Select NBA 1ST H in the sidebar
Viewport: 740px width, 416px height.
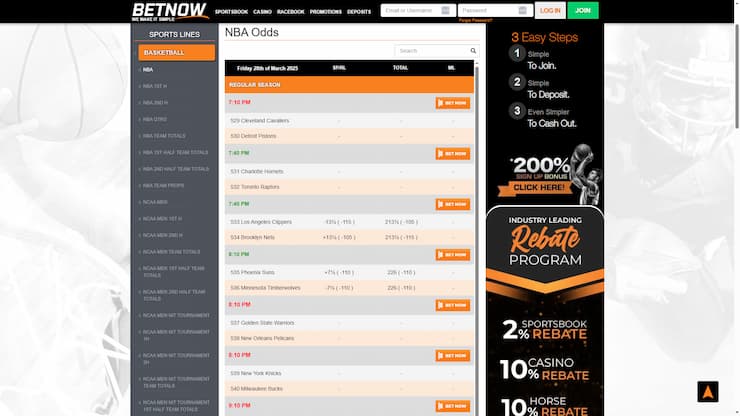[x=154, y=86]
